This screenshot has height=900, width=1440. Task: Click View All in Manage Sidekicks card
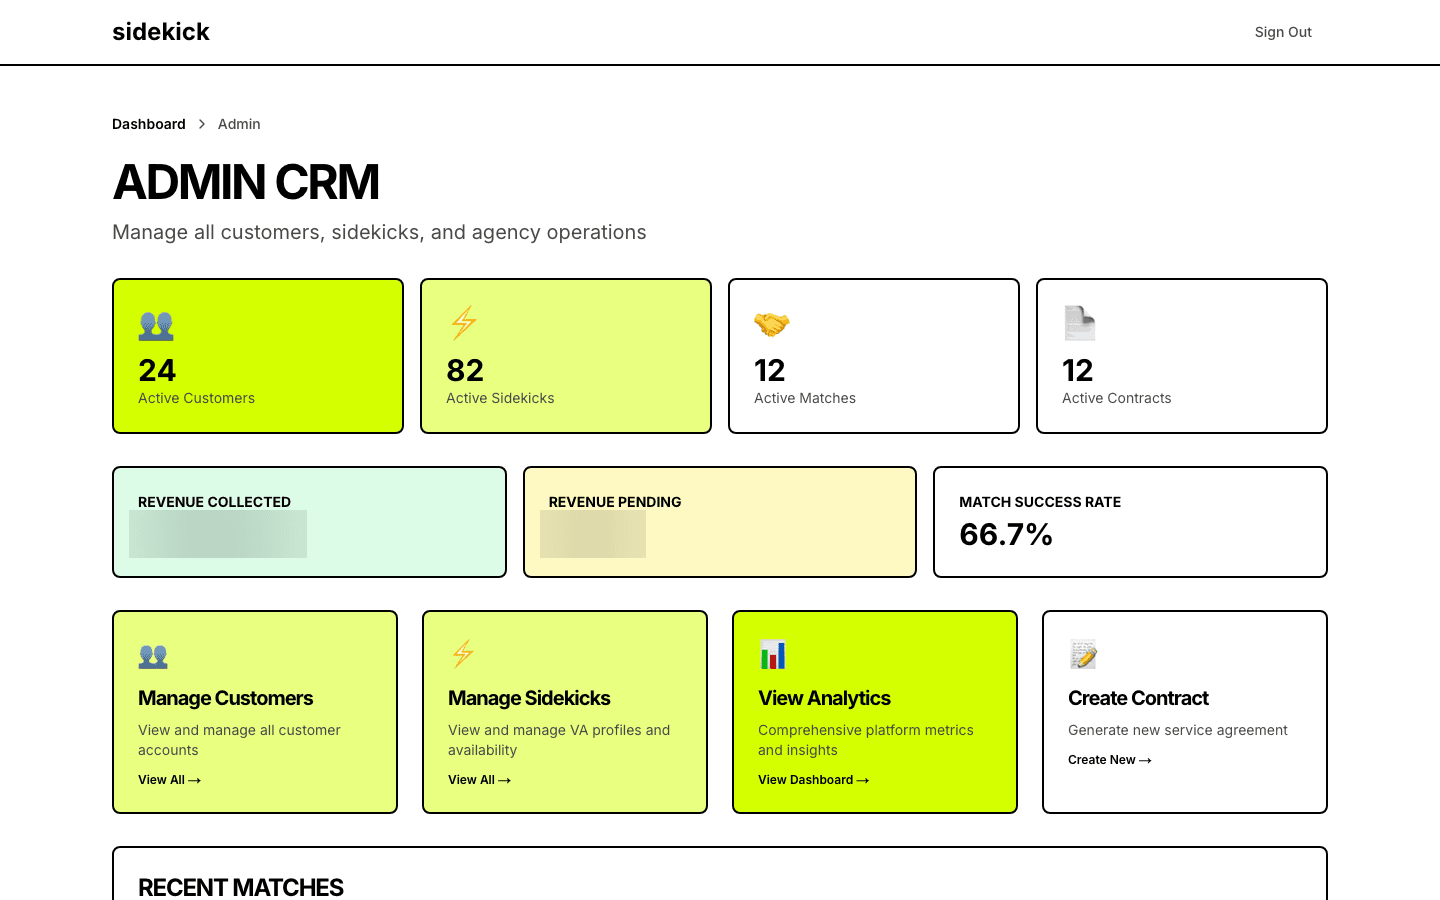[x=479, y=779]
